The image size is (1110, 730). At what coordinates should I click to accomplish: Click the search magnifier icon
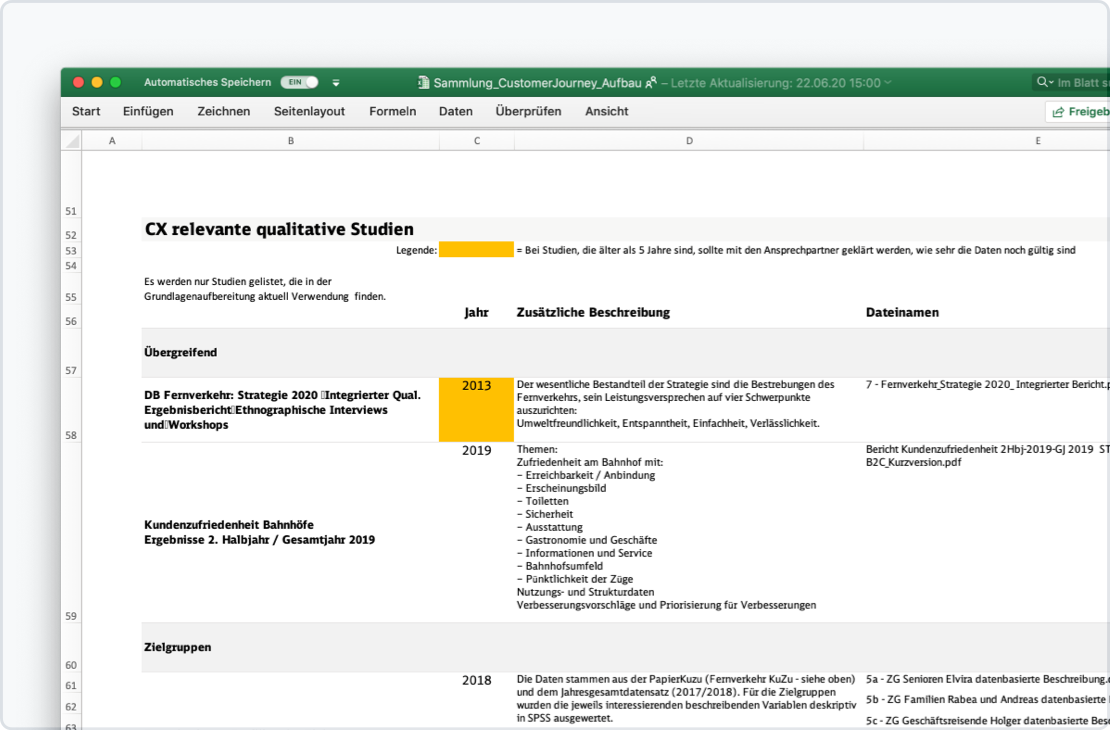(x=1044, y=82)
